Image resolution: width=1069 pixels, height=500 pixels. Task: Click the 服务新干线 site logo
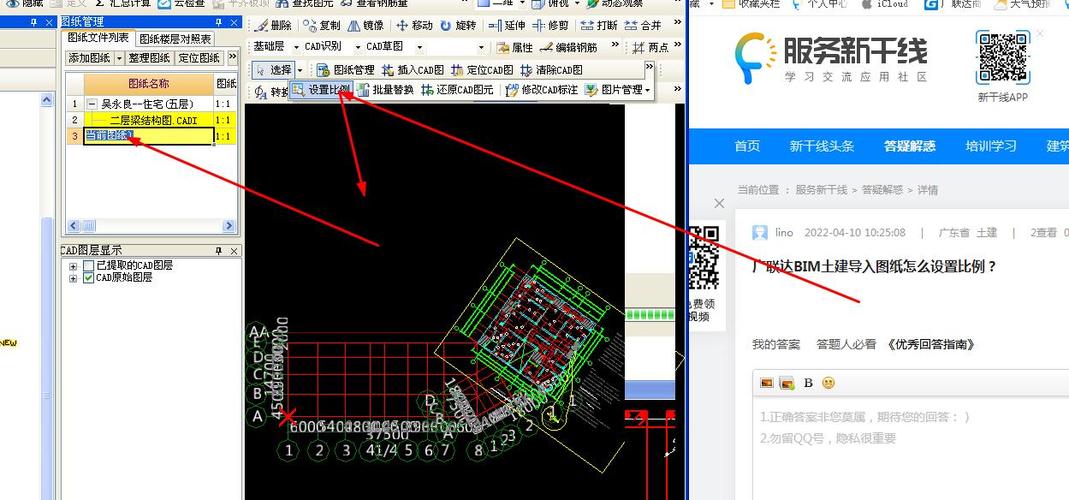(x=830, y=57)
